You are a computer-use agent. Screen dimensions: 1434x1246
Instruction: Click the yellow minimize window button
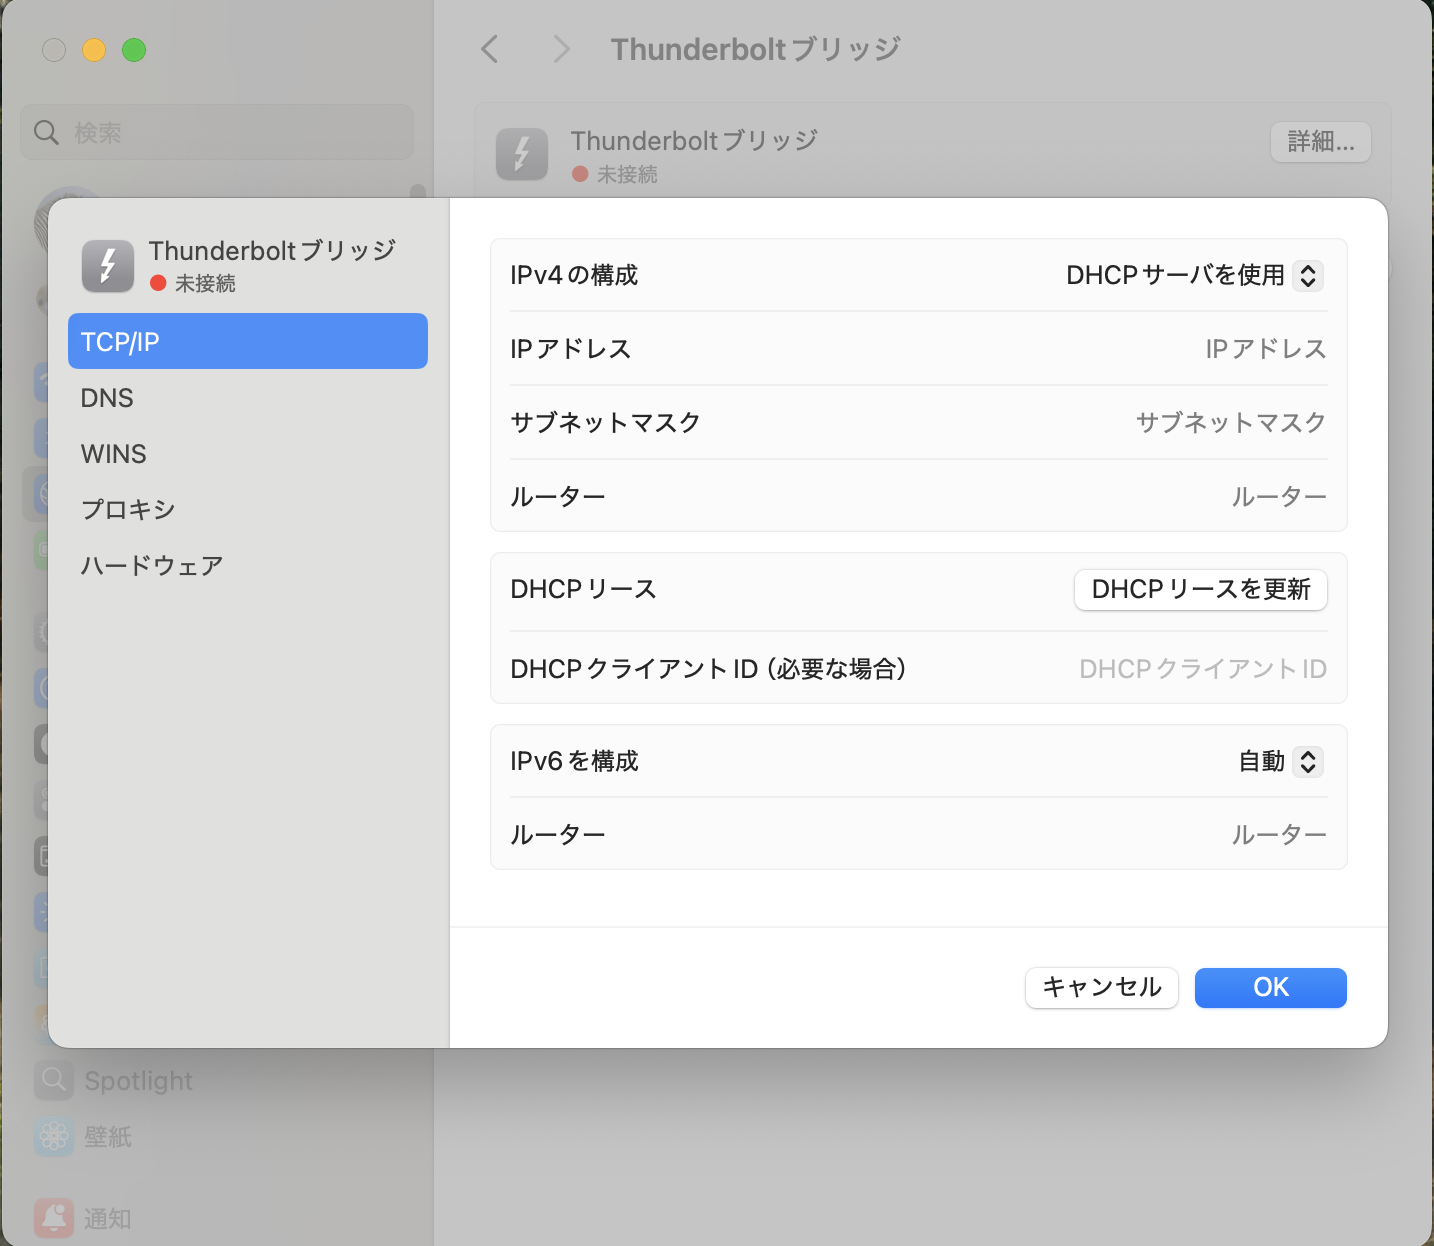(94, 50)
